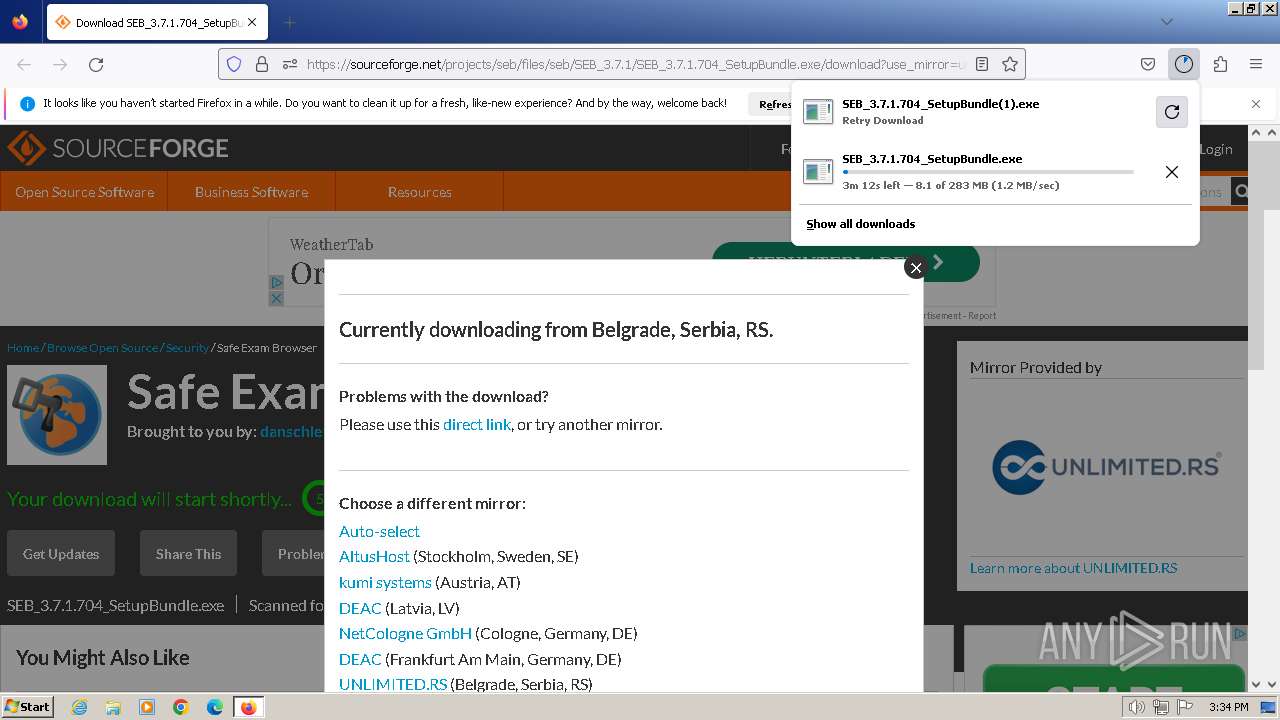
Task: Open the Firefox application hamburger menu
Action: click(x=1256, y=64)
